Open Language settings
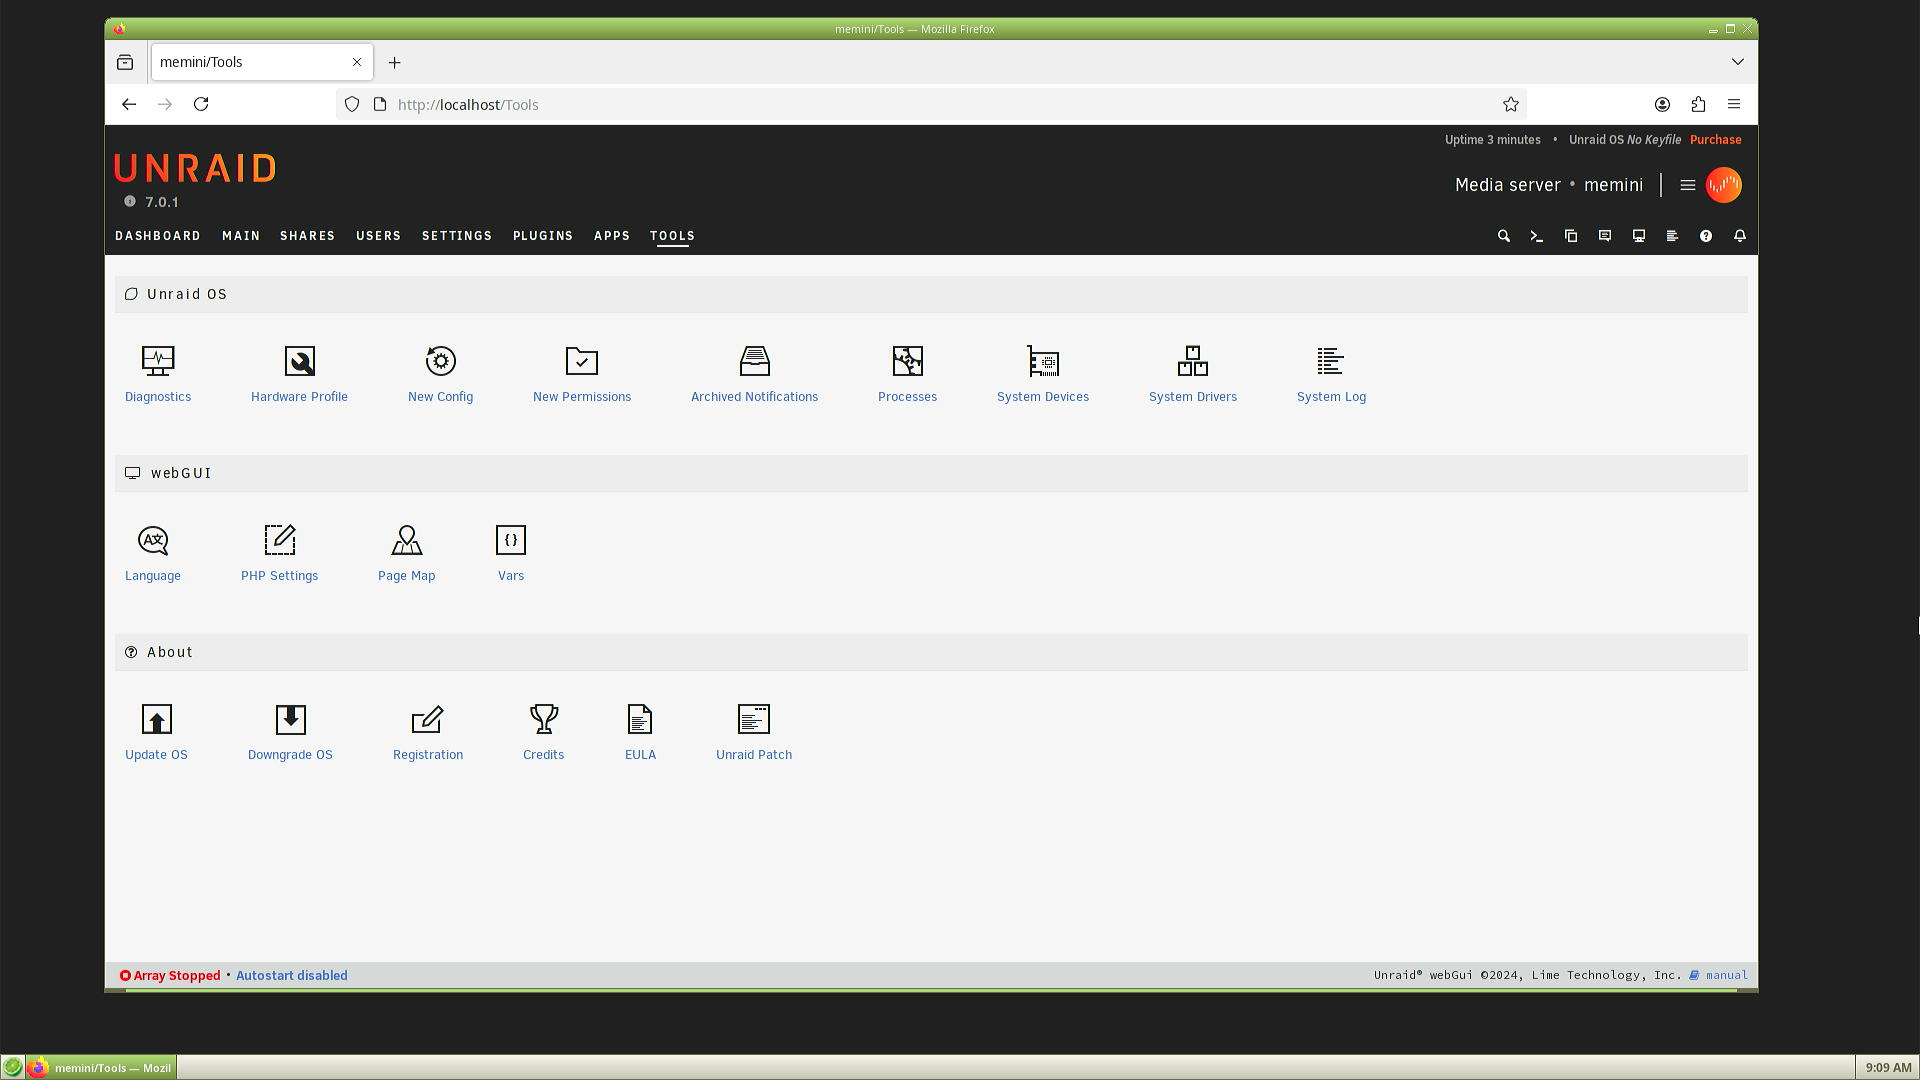1920x1080 pixels. click(153, 553)
